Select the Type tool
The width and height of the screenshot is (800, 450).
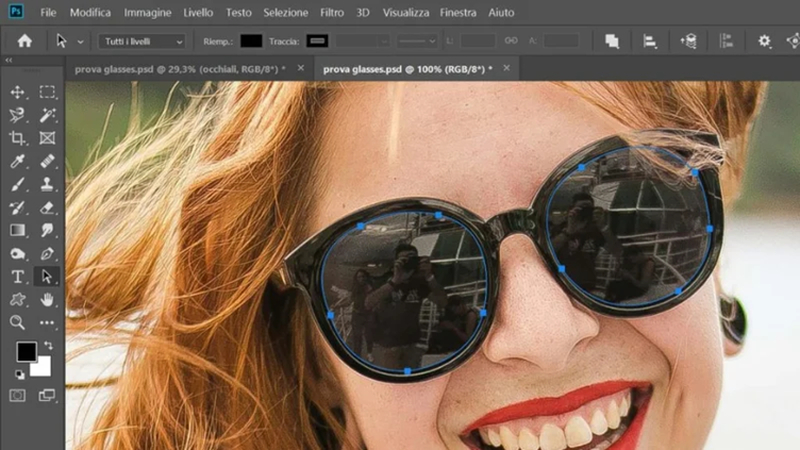pos(17,277)
